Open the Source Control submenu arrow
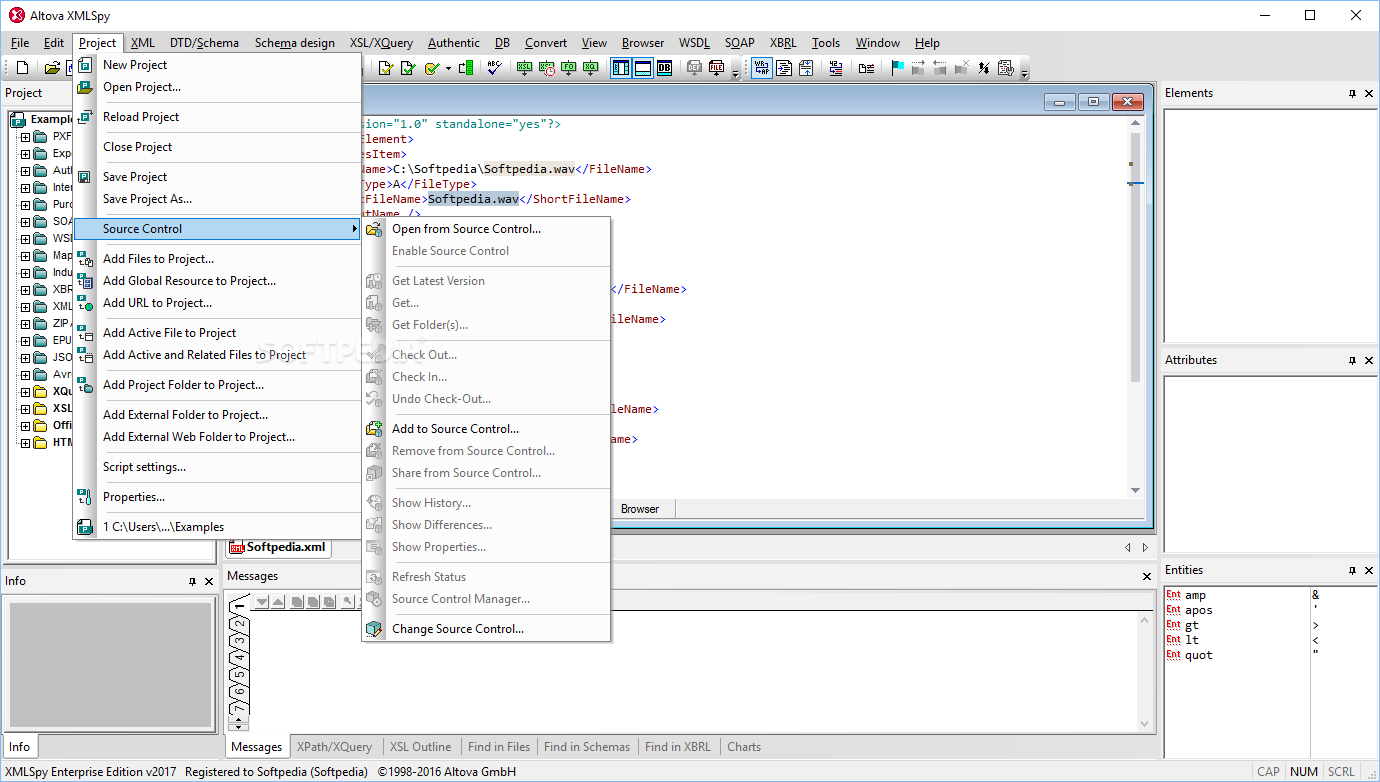Viewport: 1380px width, 782px height. pos(354,229)
